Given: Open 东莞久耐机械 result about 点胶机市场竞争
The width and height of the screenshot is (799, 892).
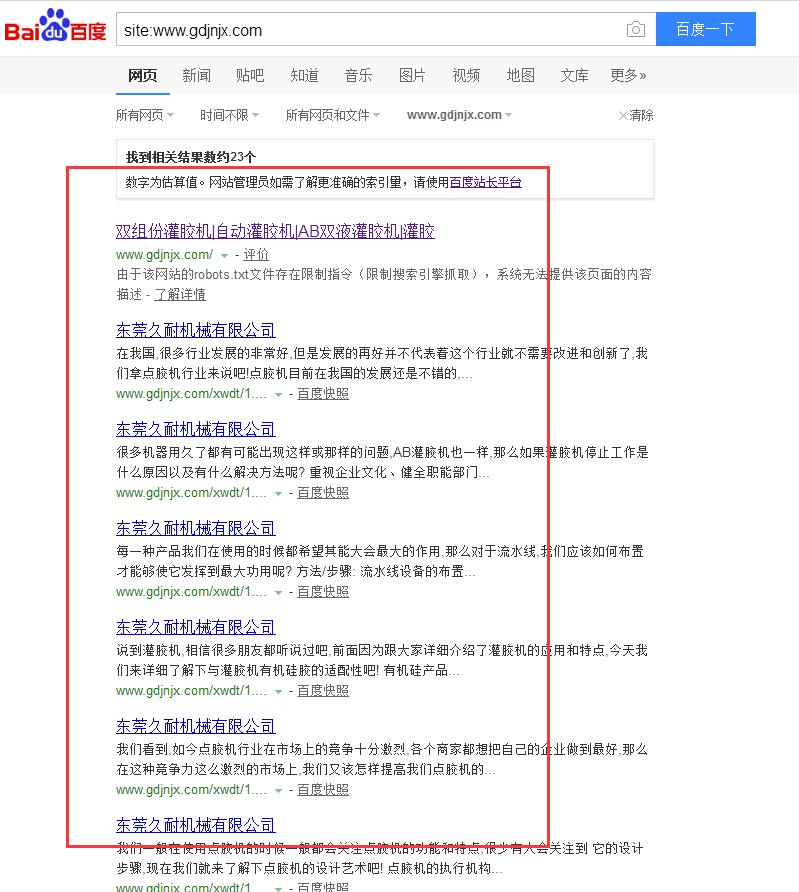Looking at the screenshot, I should (x=196, y=726).
